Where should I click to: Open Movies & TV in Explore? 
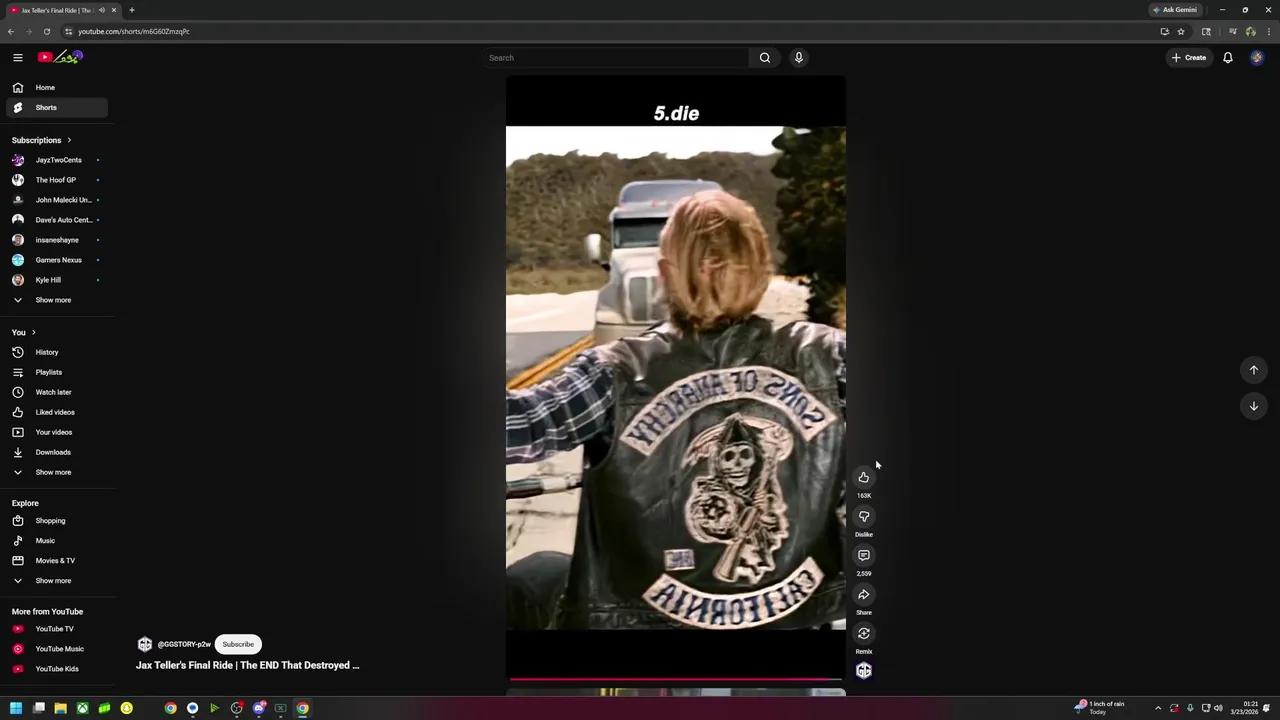click(56, 561)
